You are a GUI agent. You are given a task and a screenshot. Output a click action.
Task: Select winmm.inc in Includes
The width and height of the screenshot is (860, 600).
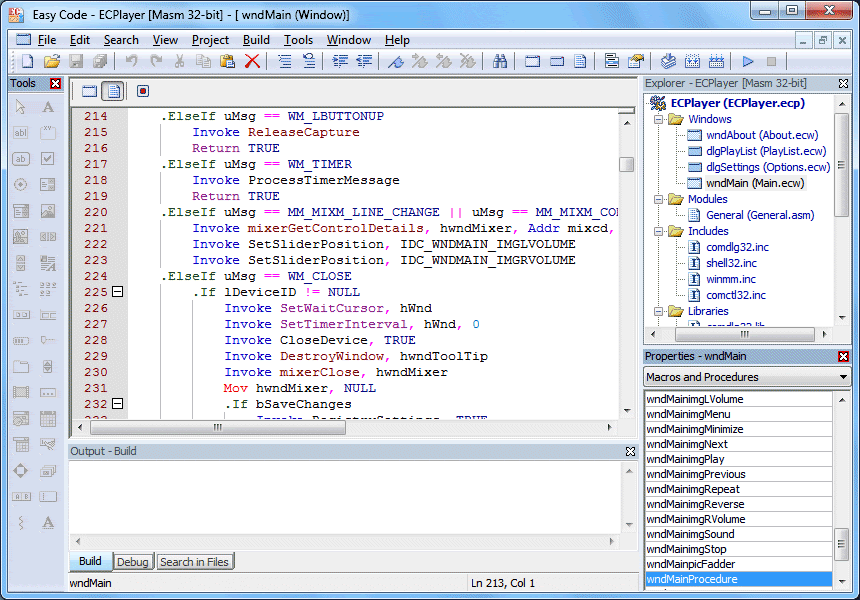point(731,279)
